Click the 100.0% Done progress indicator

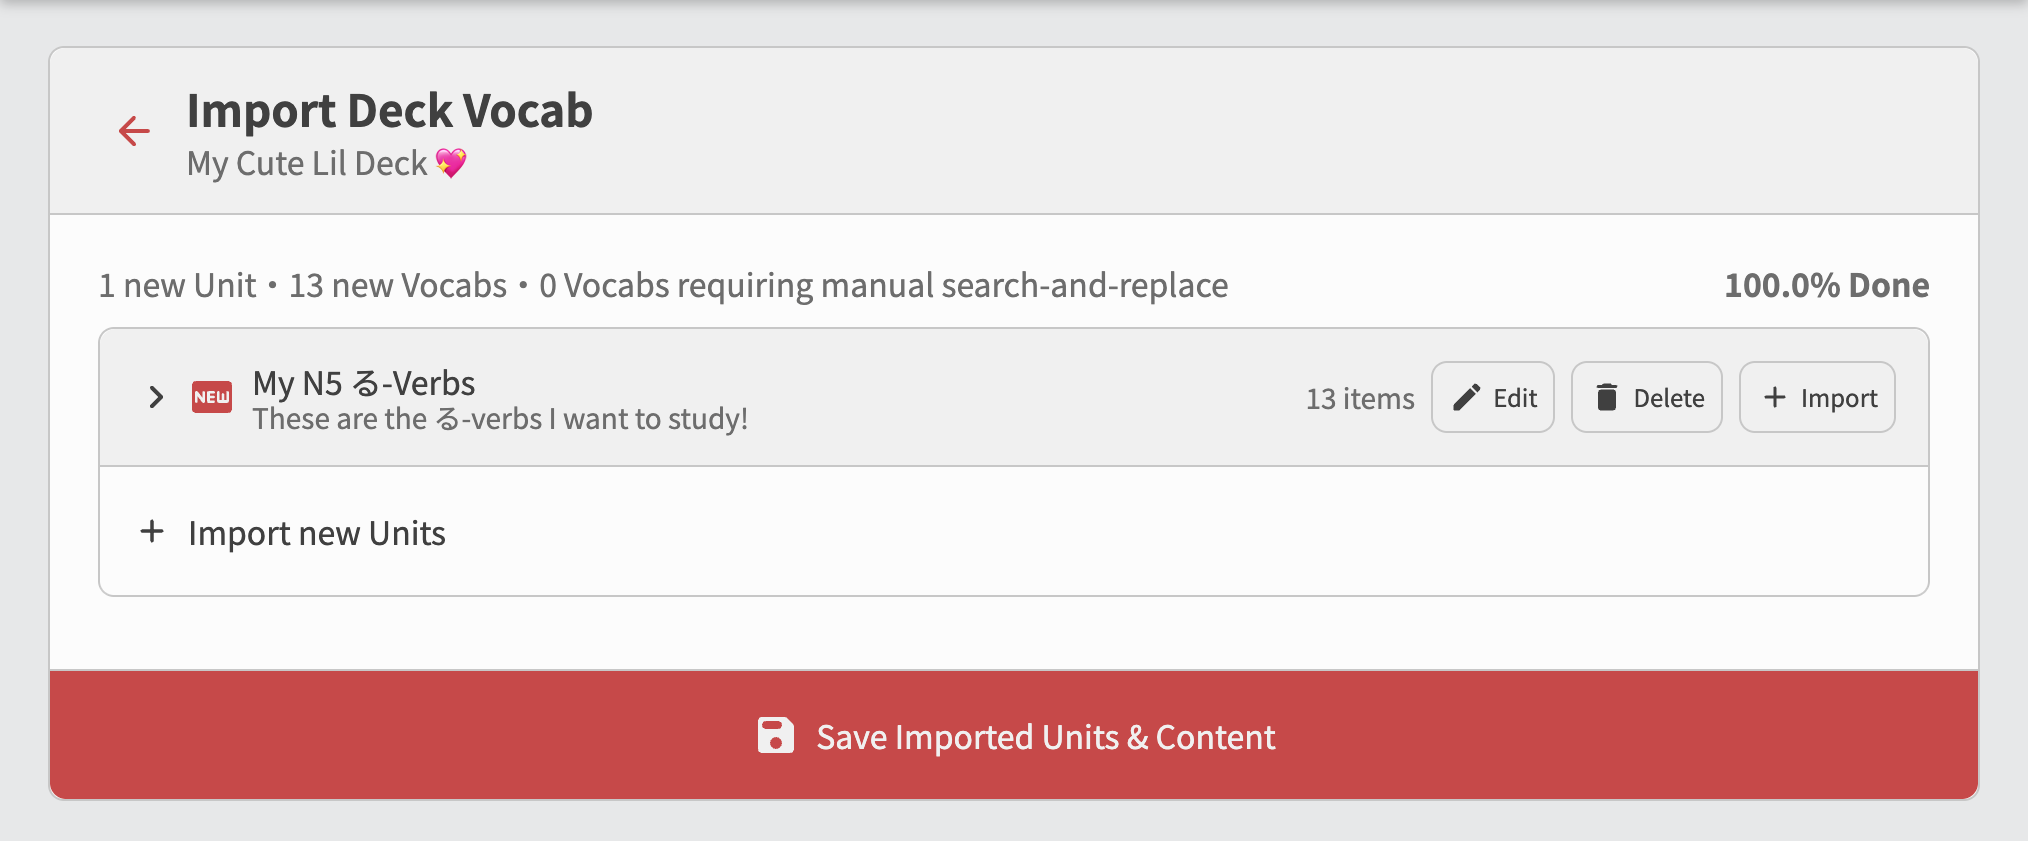click(x=1827, y=285)
